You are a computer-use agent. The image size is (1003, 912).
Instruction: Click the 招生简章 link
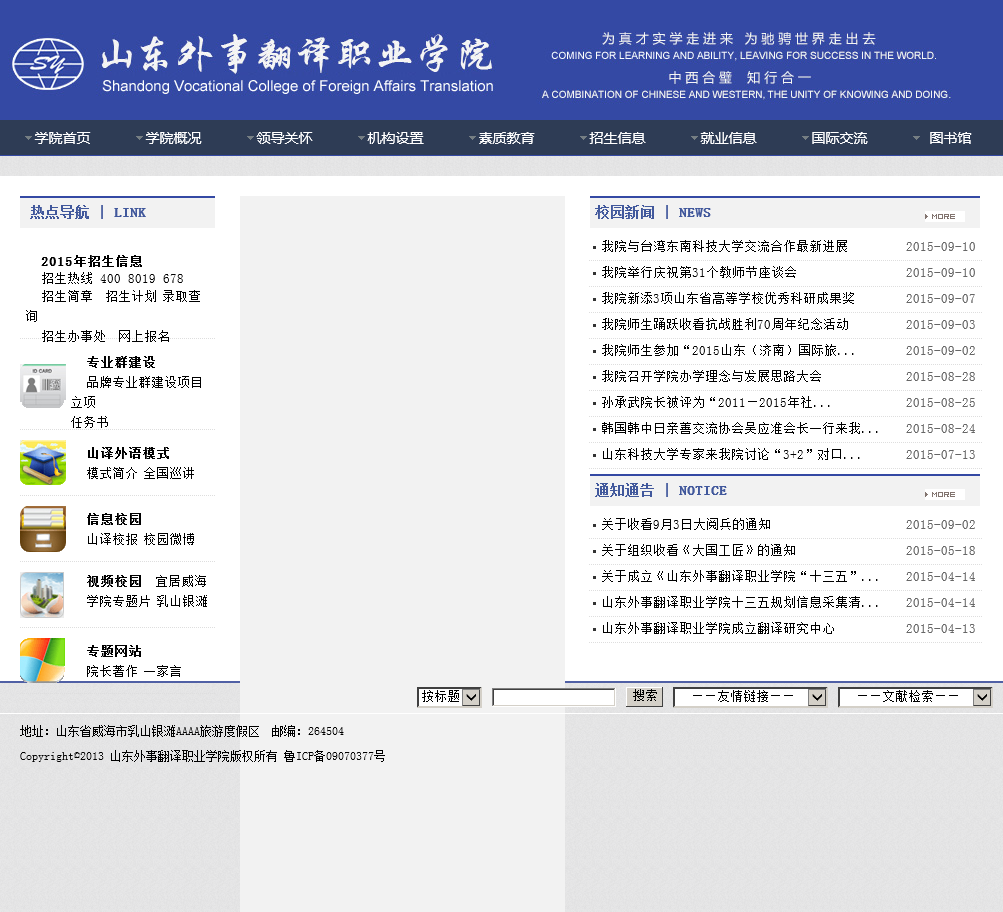(67, 296)
